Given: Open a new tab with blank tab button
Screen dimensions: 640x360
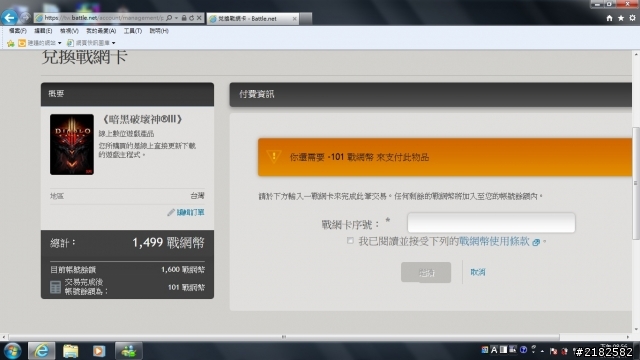Looking at the screenshot, I should [306, 18].
